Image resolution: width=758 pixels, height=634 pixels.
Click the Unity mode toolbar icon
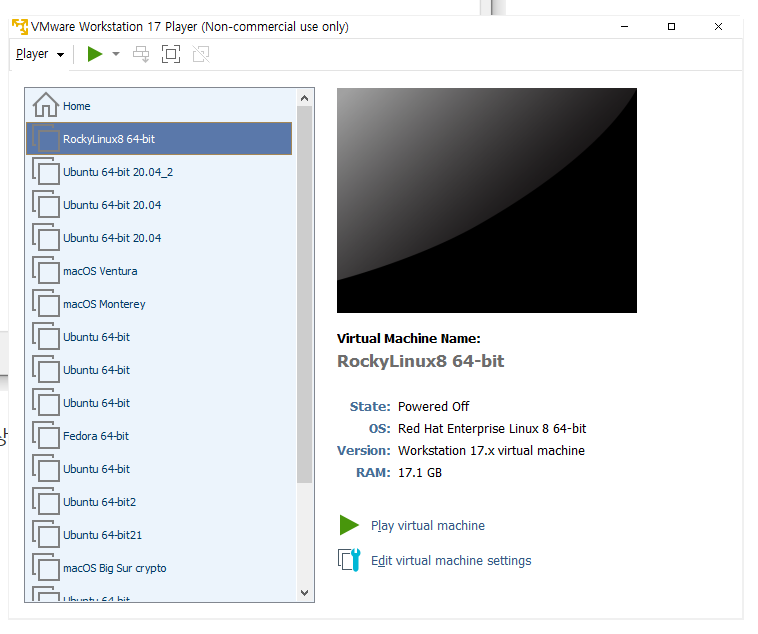[201, 54]
